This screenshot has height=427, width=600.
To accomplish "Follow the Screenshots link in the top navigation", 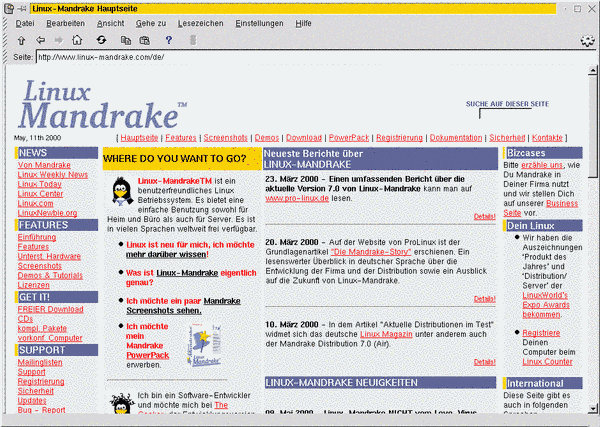I will coord(225,137).
